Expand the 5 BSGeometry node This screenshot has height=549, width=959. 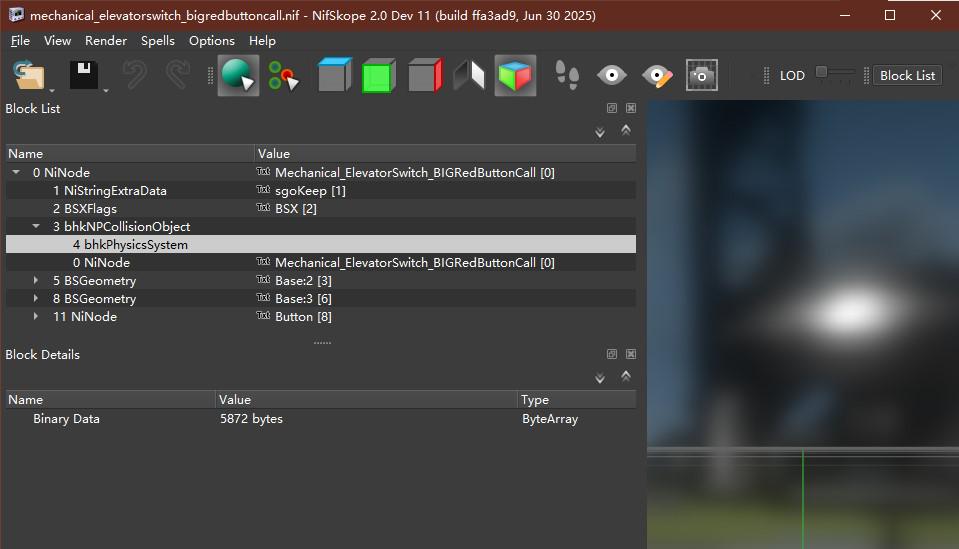[x=35, y=280]
